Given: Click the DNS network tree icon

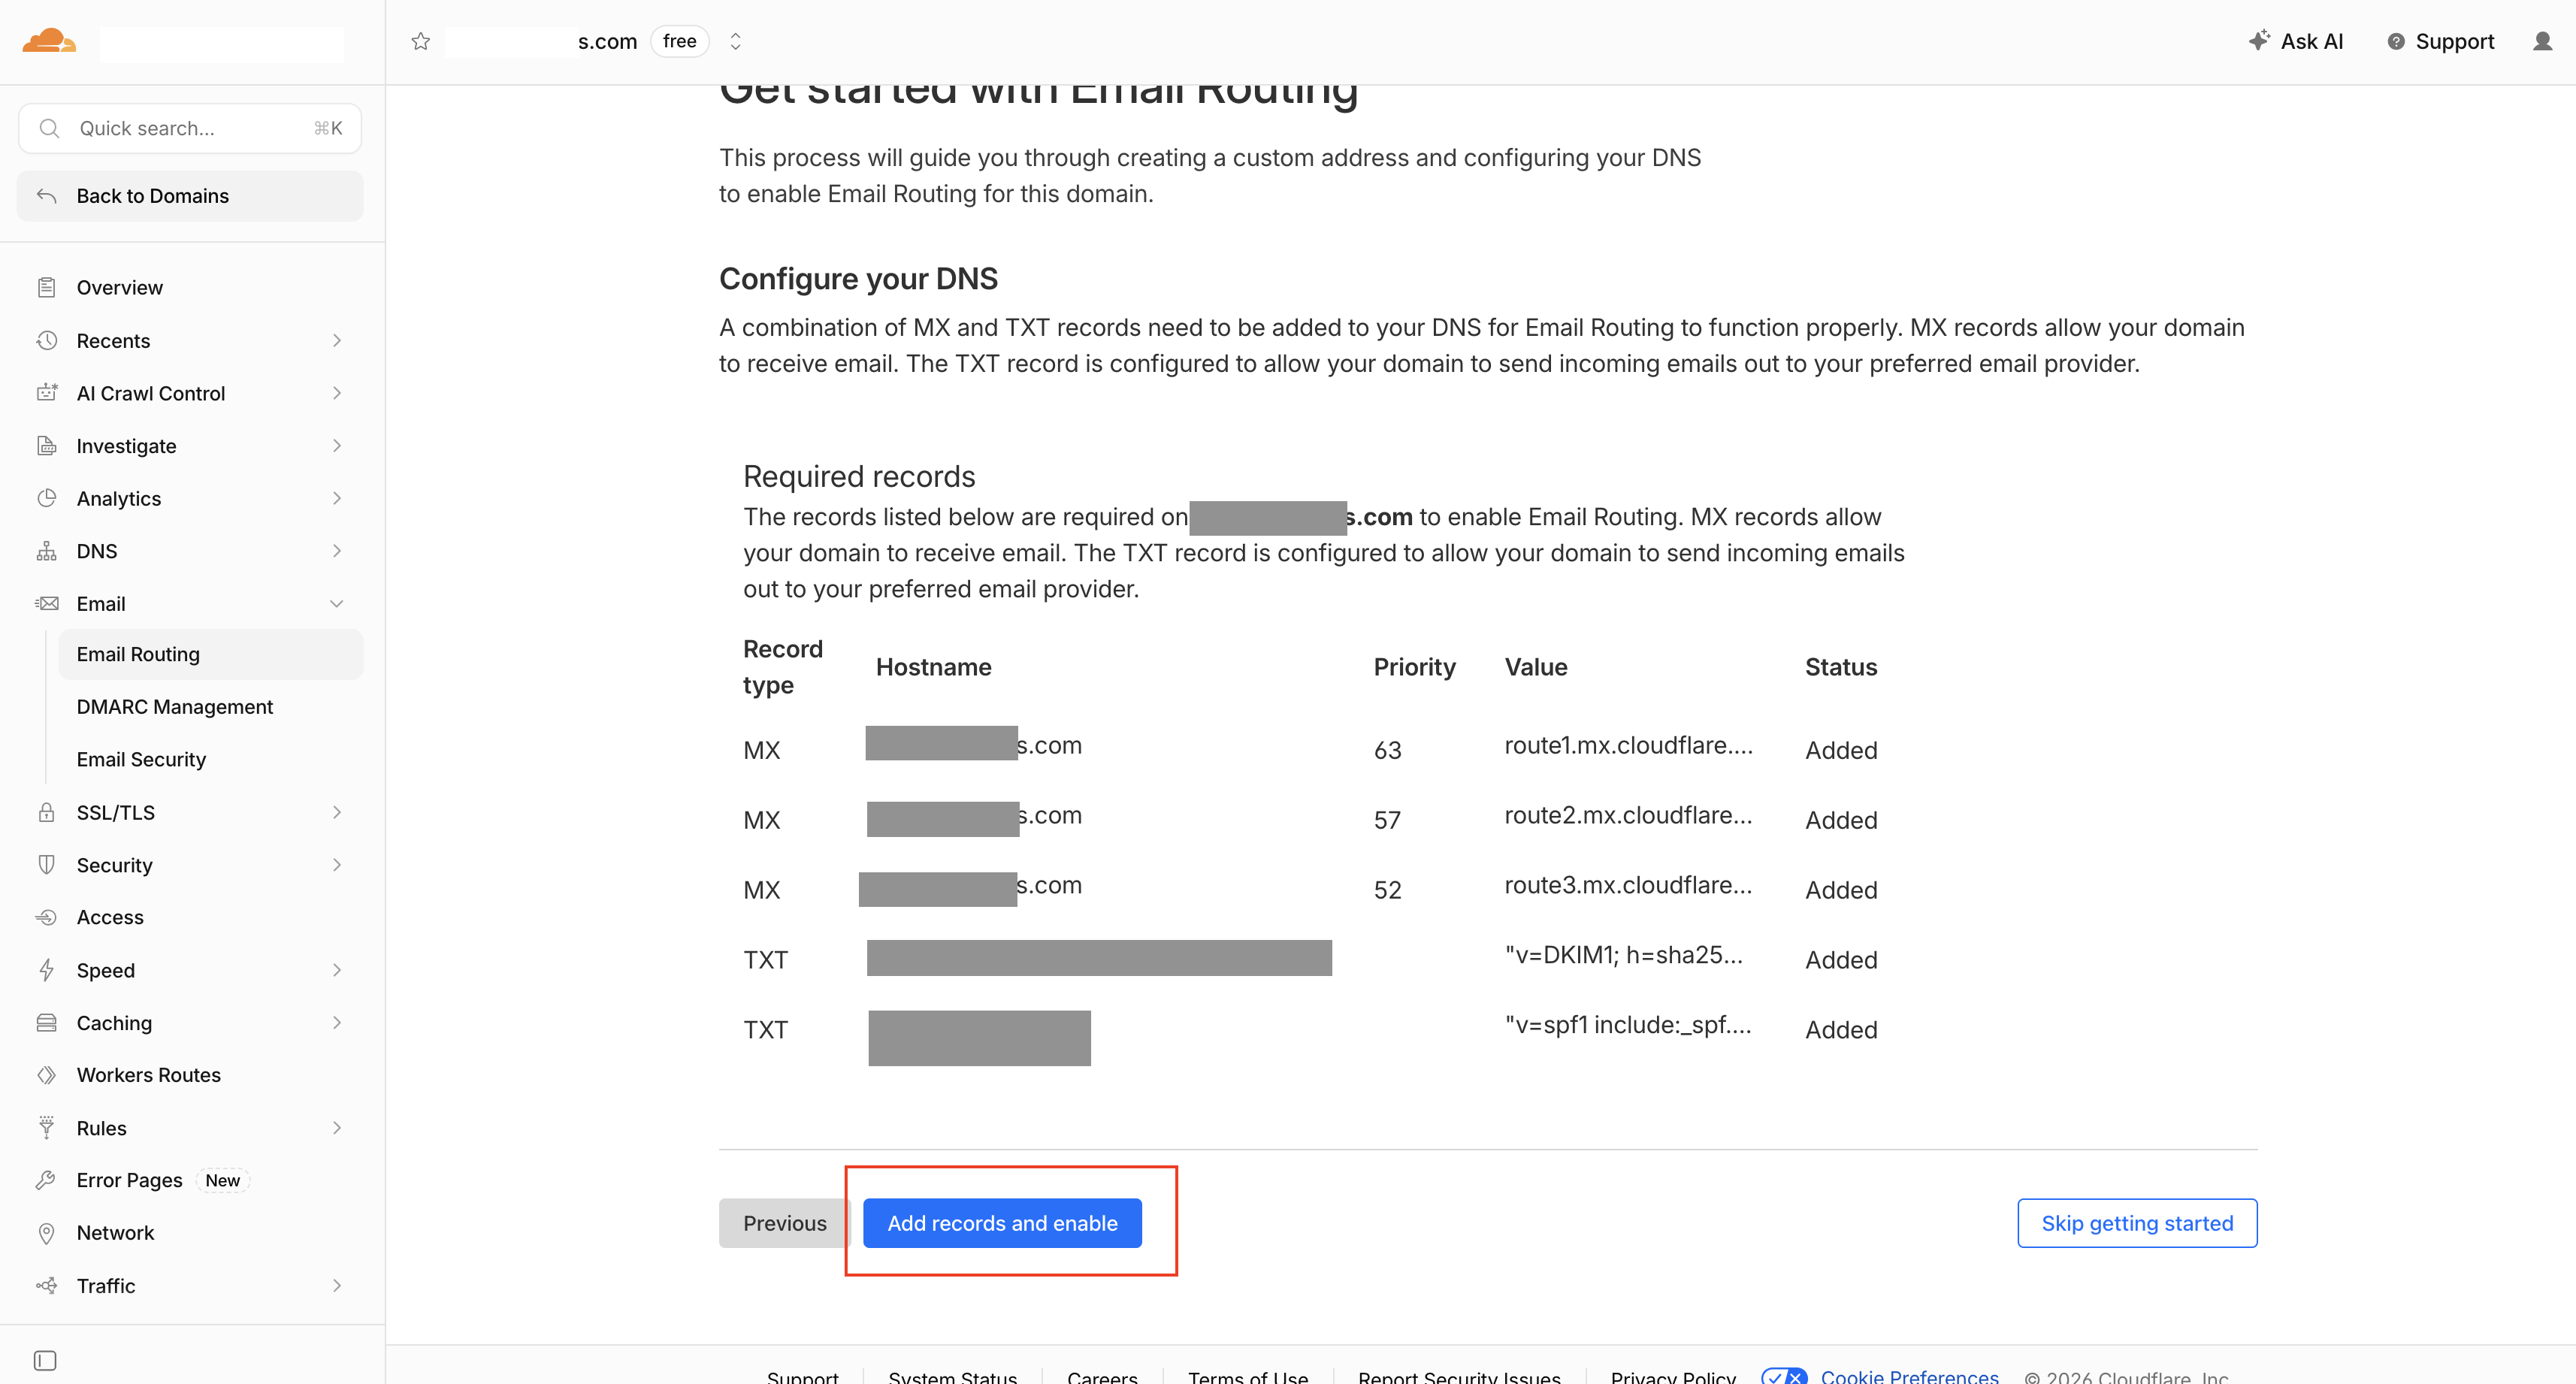Looking at the screenshot, I should coord(46,551).
